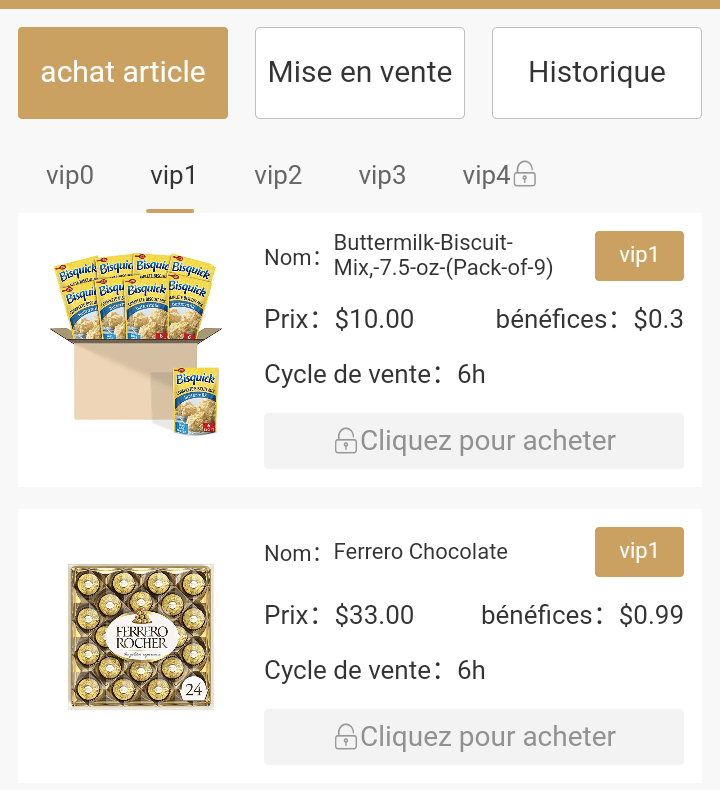Click the vip1 badge on Buttermilk Biscuit Mix

click(639, 256)
